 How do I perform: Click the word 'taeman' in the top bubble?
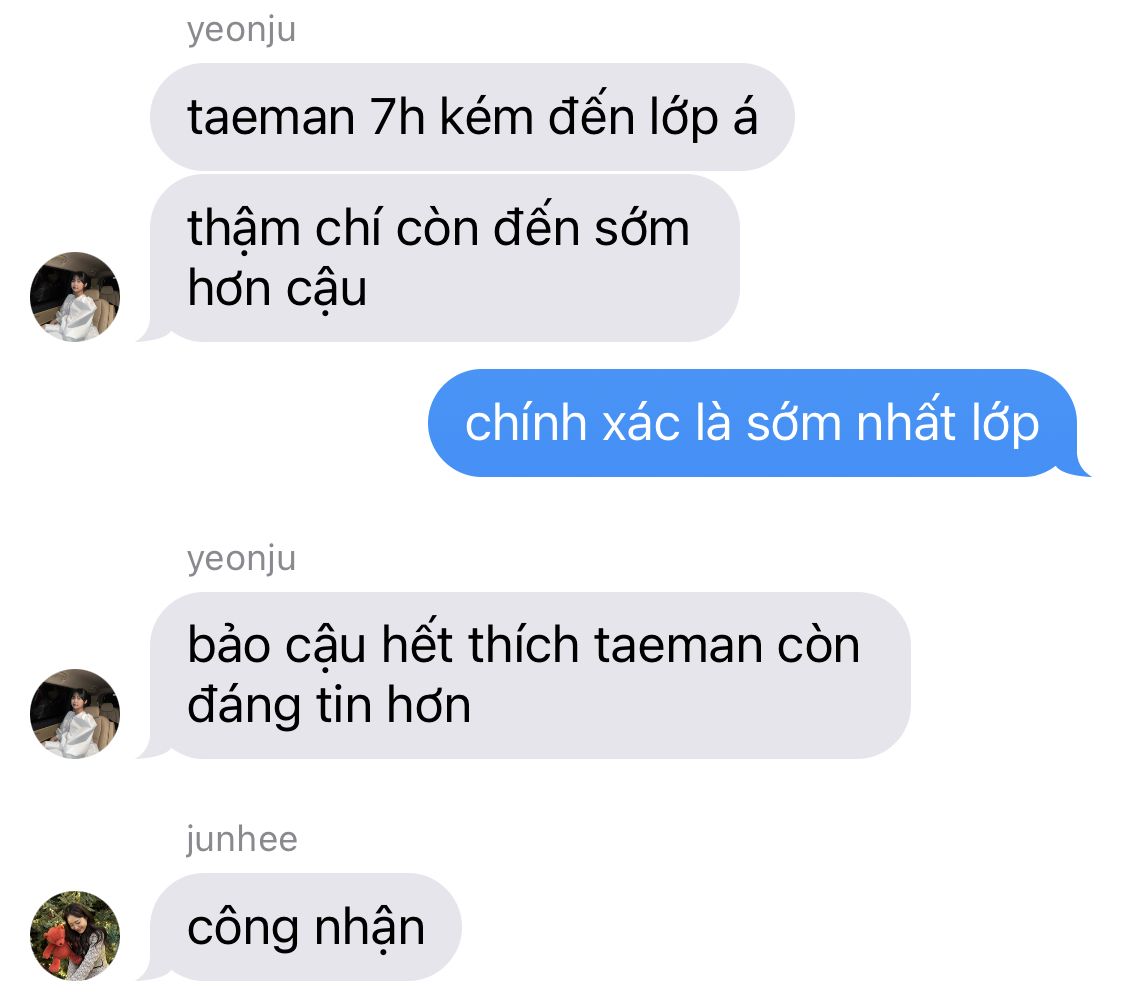271,118
